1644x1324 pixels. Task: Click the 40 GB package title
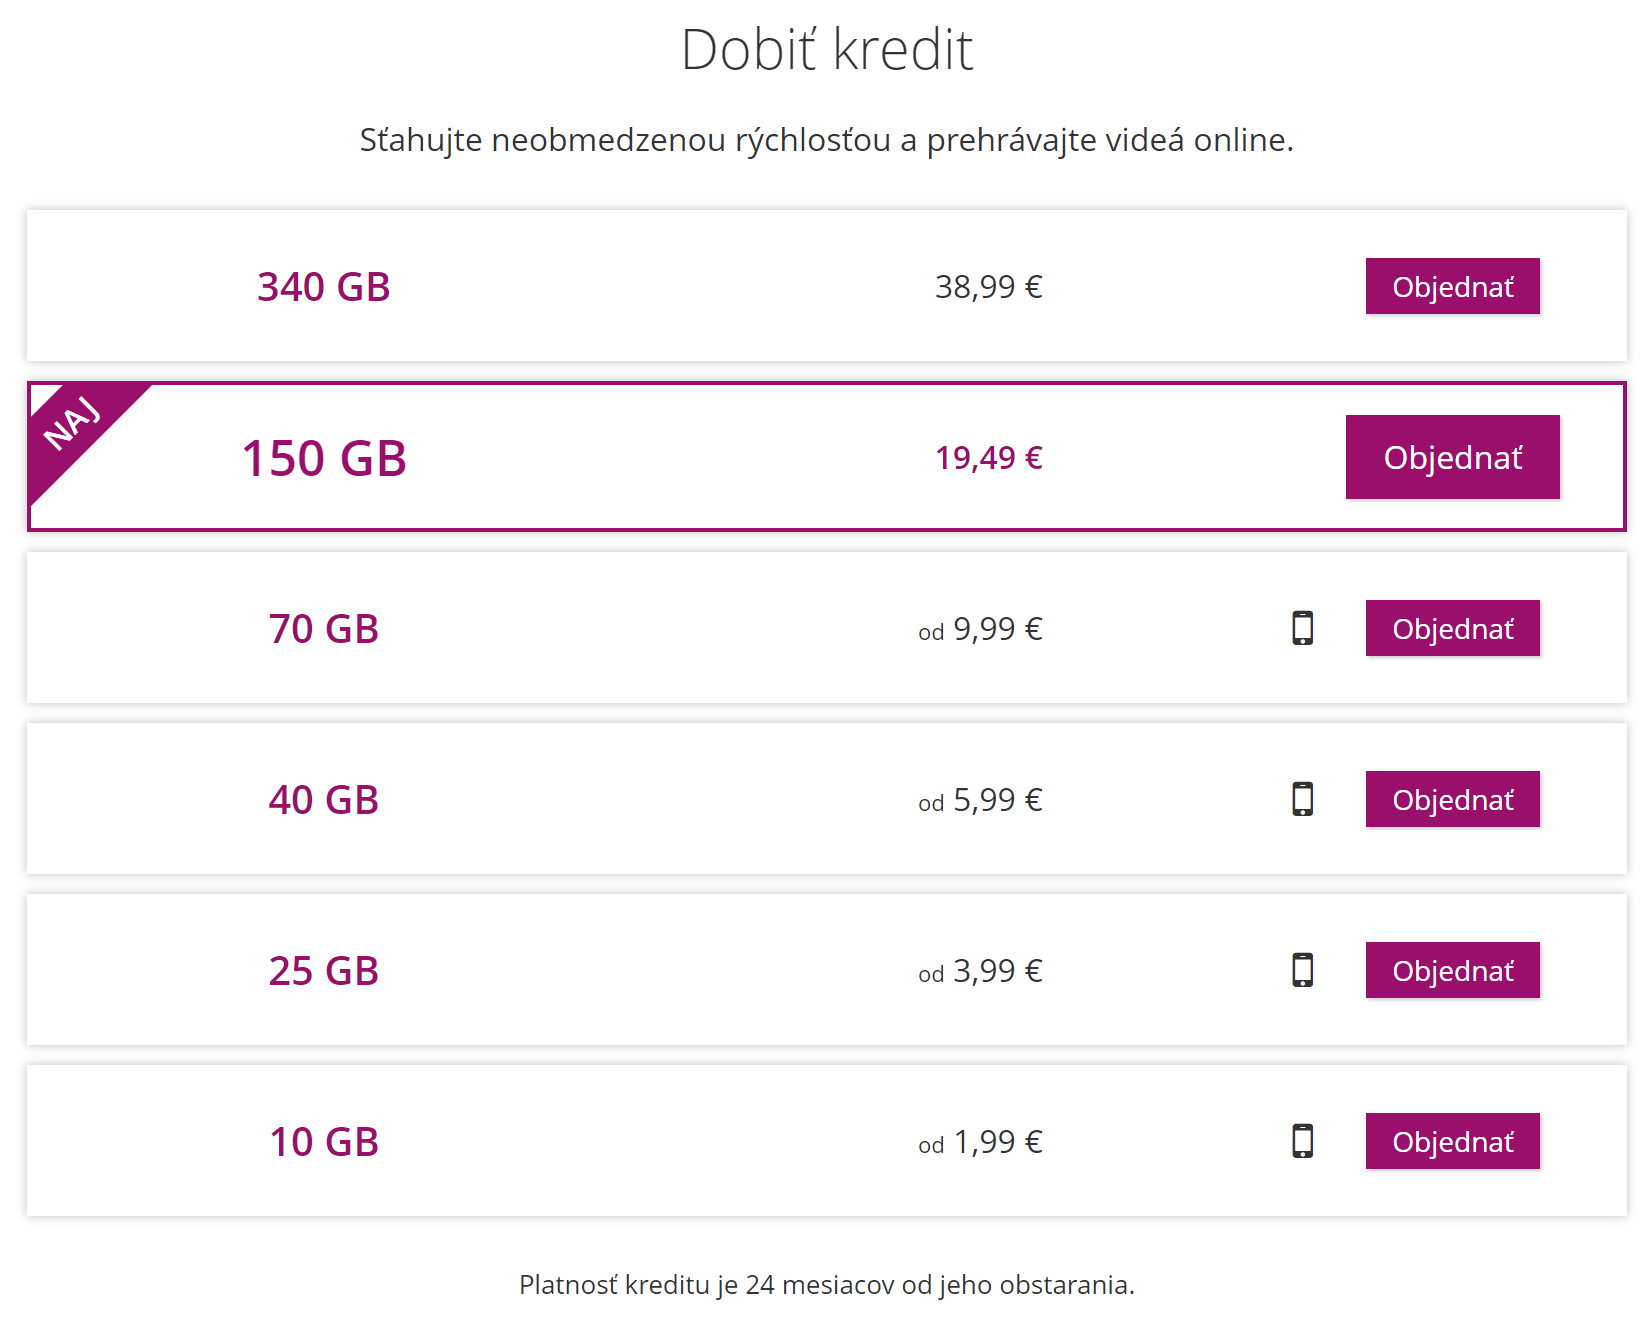point(323,800)
